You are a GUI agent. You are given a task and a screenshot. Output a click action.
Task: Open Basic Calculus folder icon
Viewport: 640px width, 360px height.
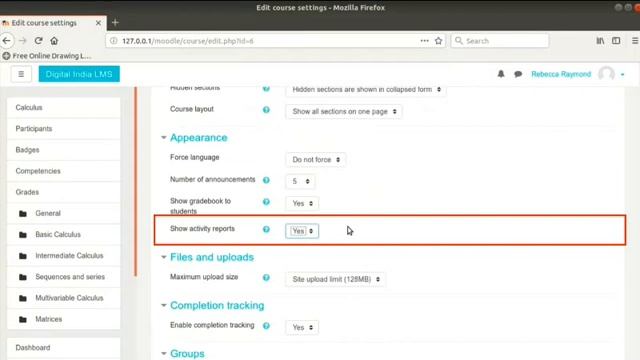[x=23, y=235]
